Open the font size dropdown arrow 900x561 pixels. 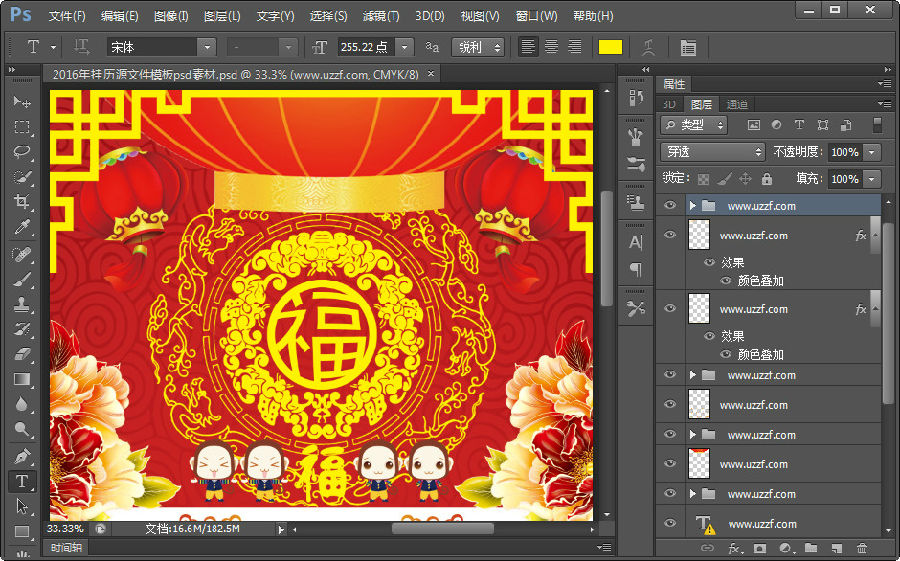[405, 47]
